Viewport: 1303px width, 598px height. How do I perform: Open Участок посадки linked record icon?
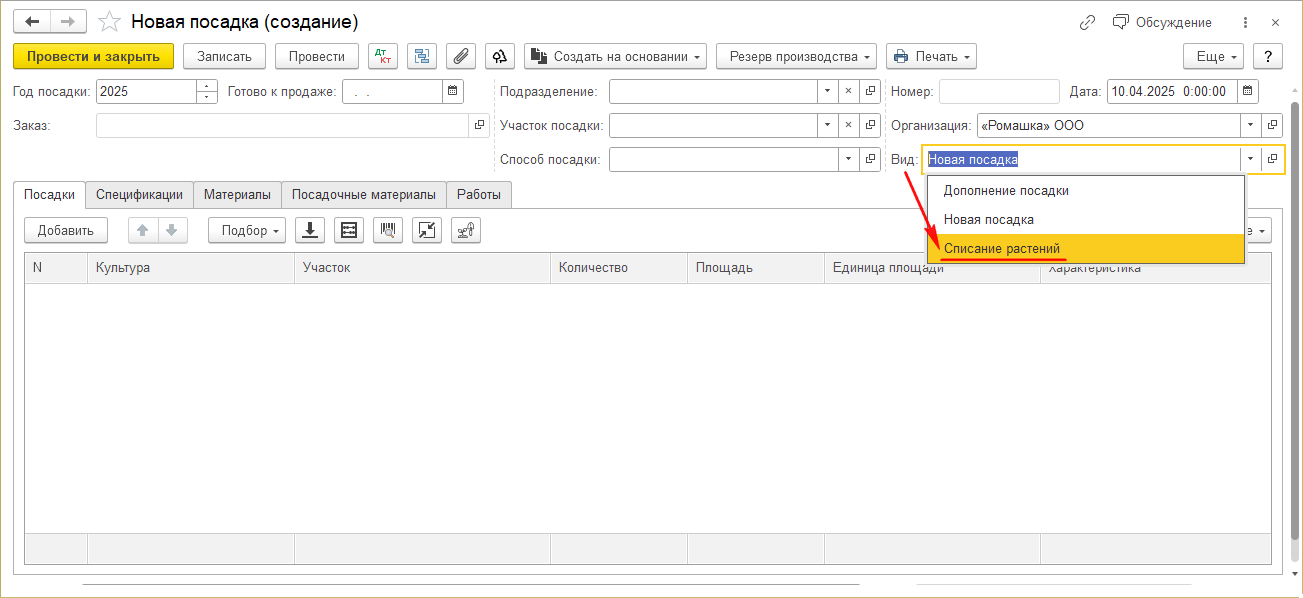pos(870,125)
